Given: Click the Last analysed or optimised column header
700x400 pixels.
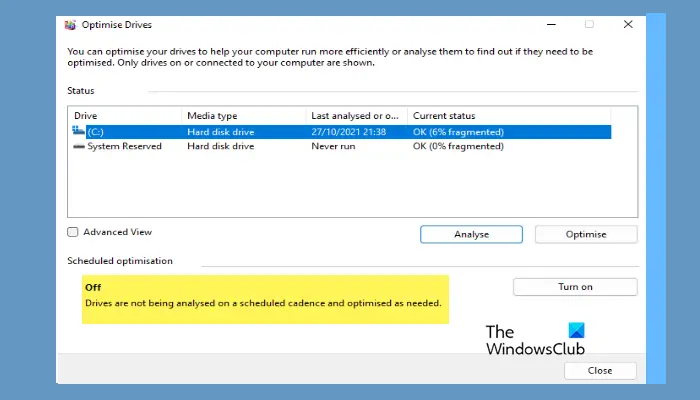Looking at the screenshot, I should pos(356,116).
